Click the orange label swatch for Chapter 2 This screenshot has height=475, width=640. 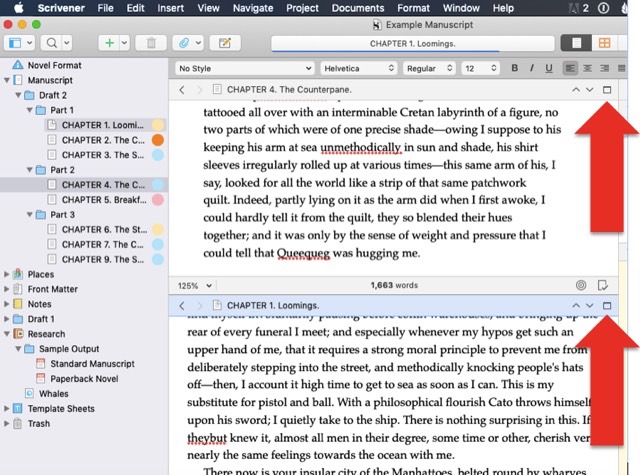click(x=158, y=140)
